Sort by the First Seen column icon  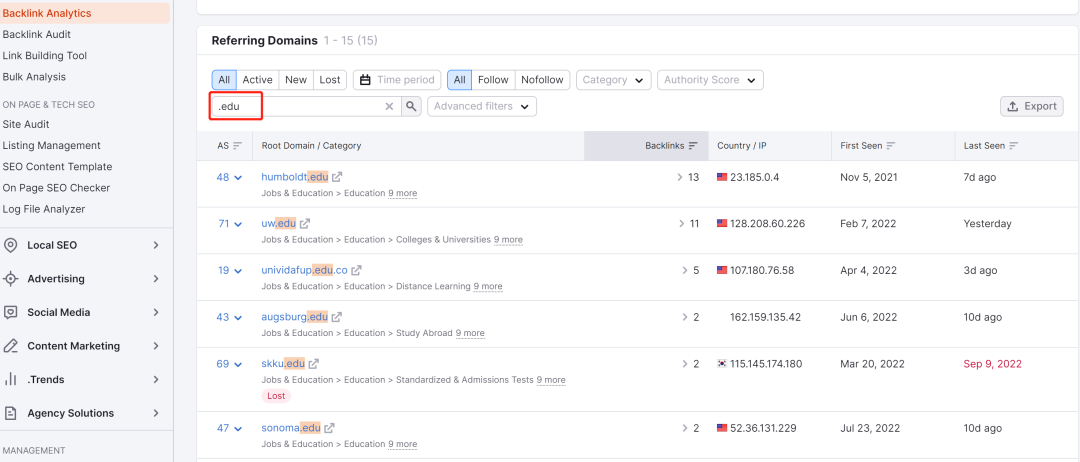click(891, 146)
